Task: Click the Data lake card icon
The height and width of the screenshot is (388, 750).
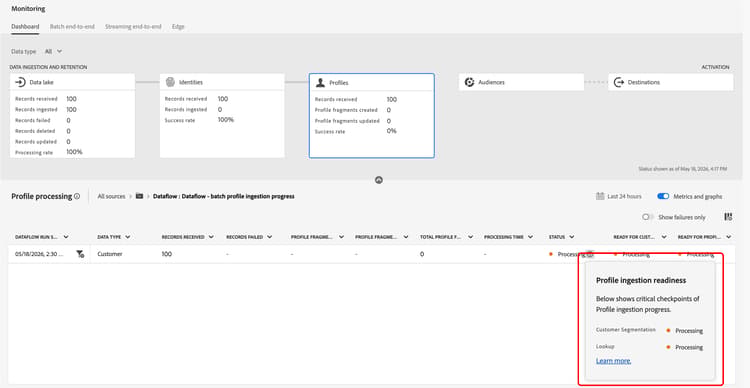Action: point(20,82)
